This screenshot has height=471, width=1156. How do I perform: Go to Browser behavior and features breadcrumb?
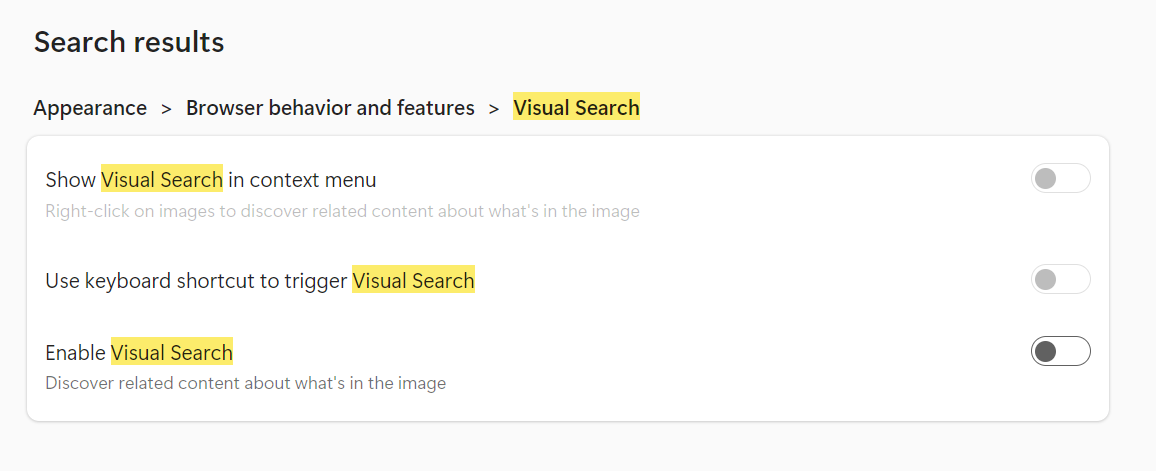pos(330,108)
